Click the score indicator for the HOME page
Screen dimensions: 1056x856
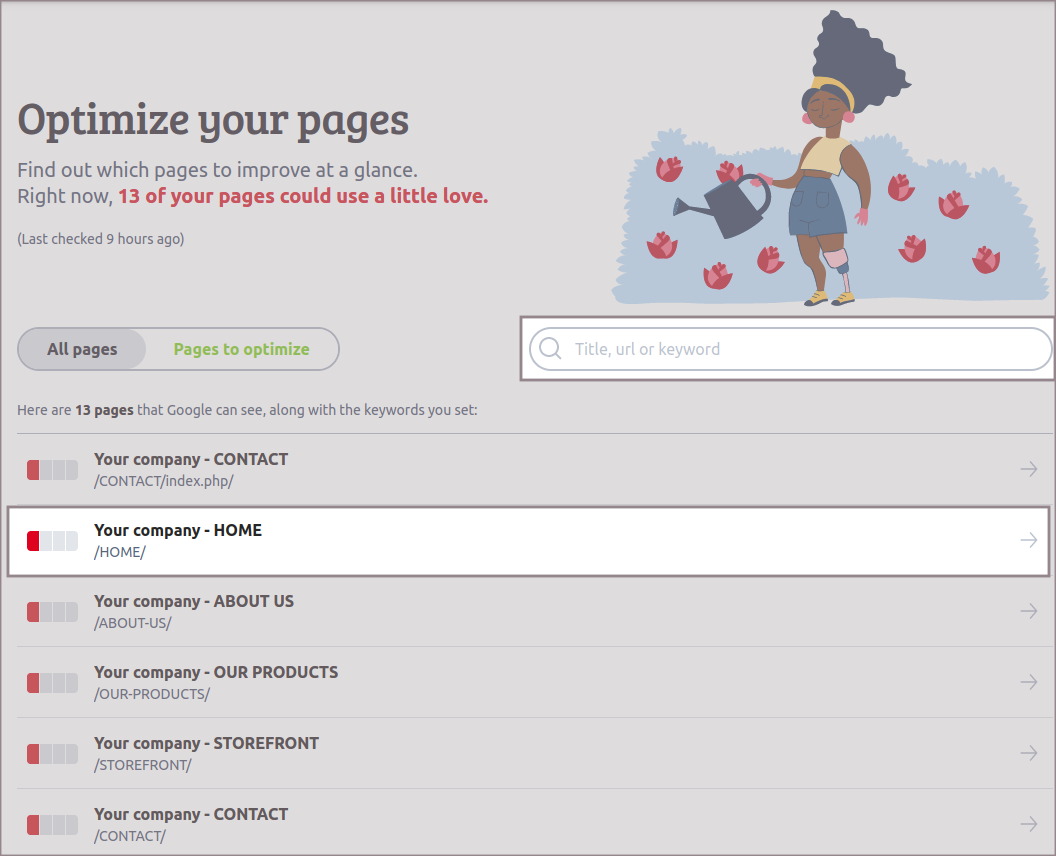(52, 541)
